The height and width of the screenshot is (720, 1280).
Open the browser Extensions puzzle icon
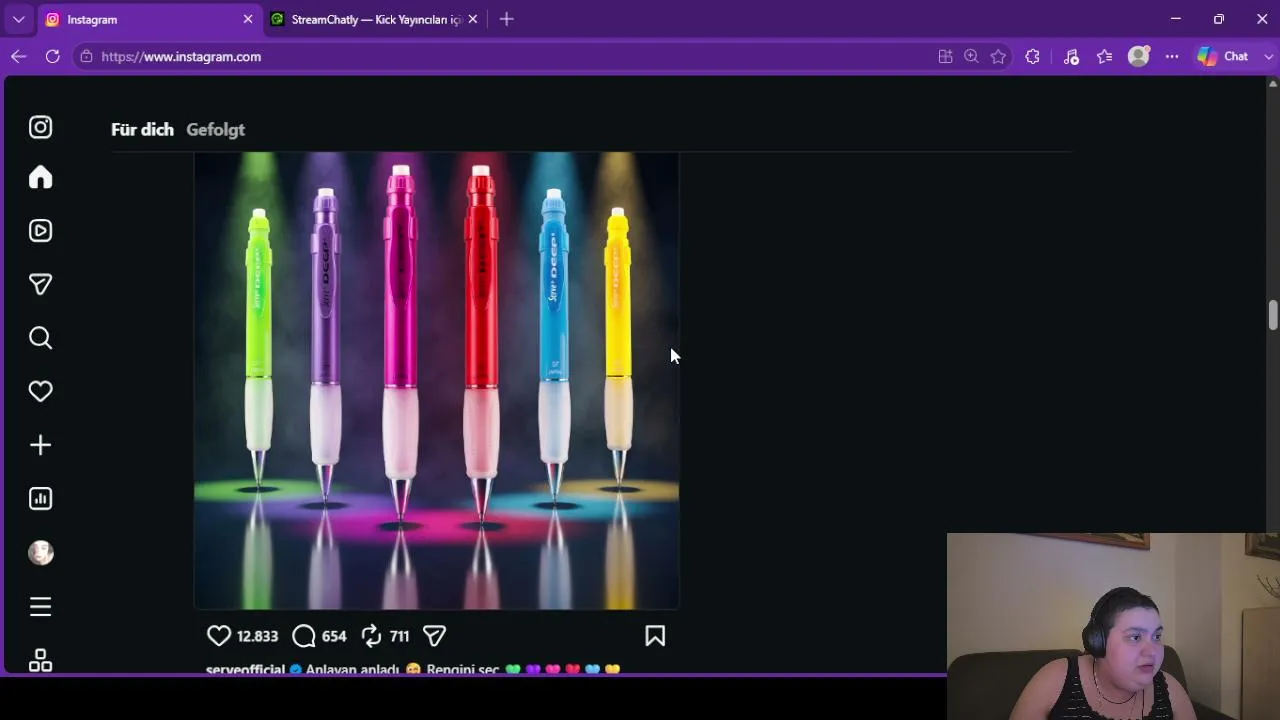click(1033, 57)
